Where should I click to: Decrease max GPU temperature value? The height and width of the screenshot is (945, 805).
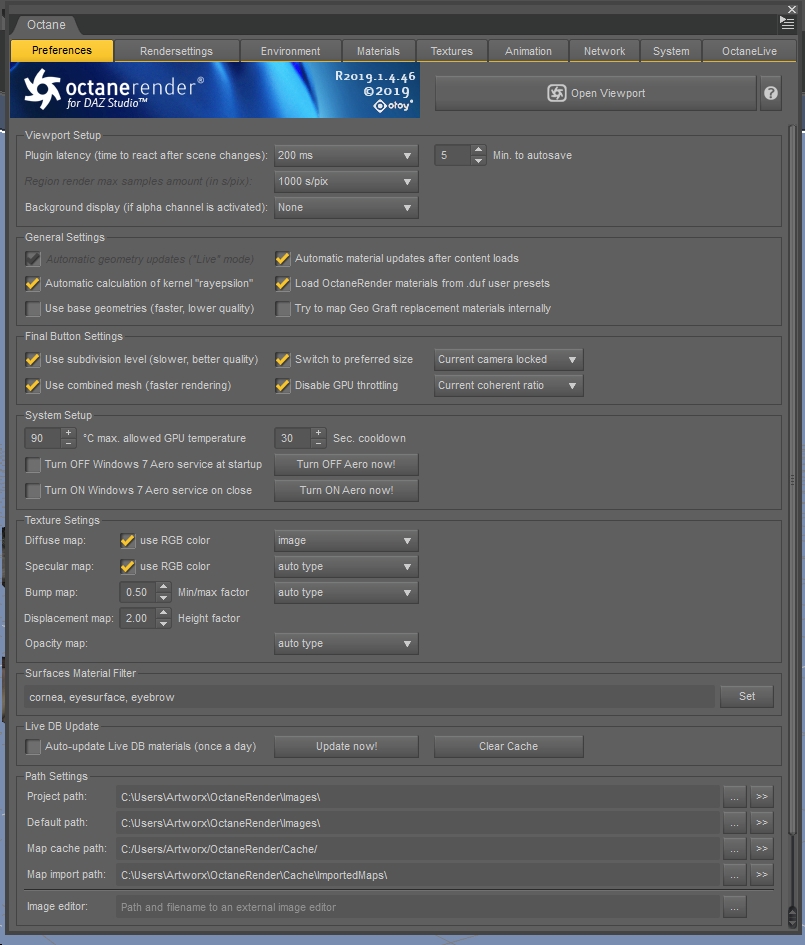click(68, 444)
